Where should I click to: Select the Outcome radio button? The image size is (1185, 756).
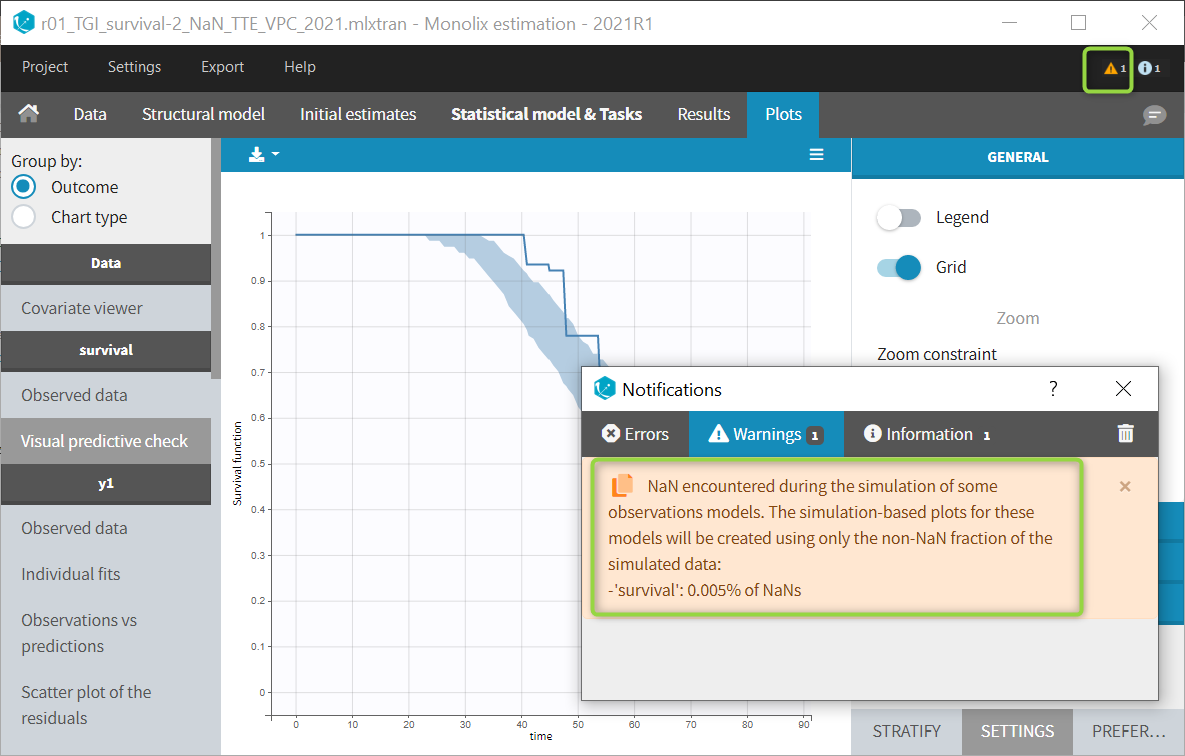point(24,187)
